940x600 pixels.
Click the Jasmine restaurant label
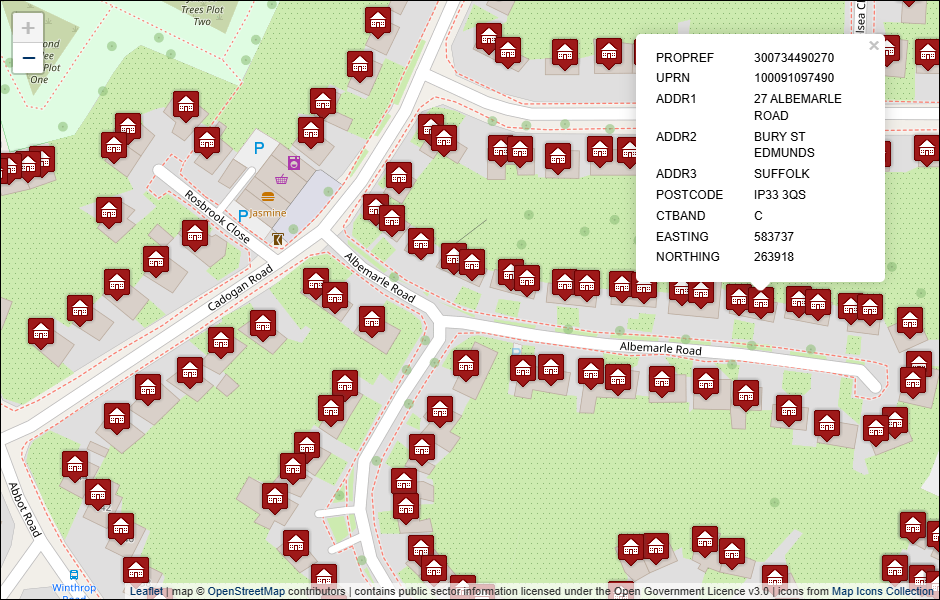click(267, 214)
